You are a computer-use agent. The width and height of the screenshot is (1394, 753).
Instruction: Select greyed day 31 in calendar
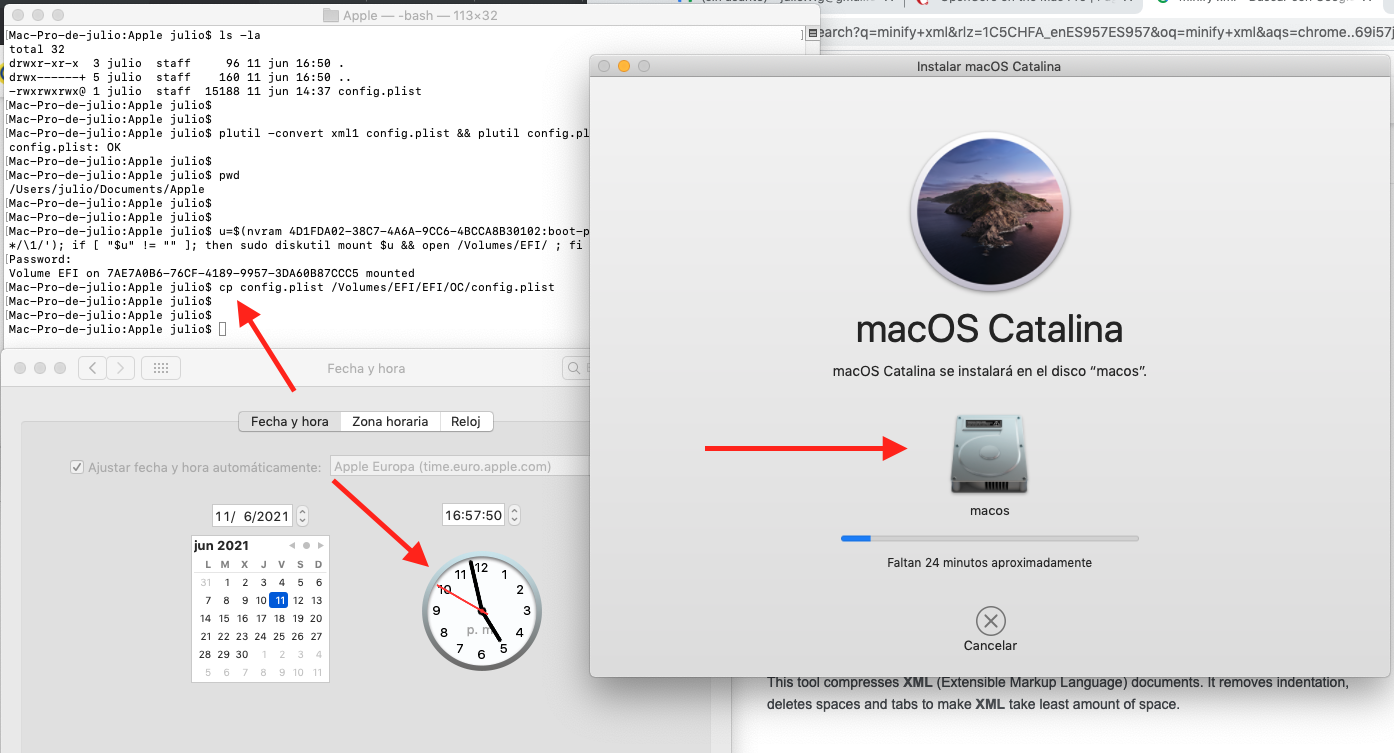point(206,582)
